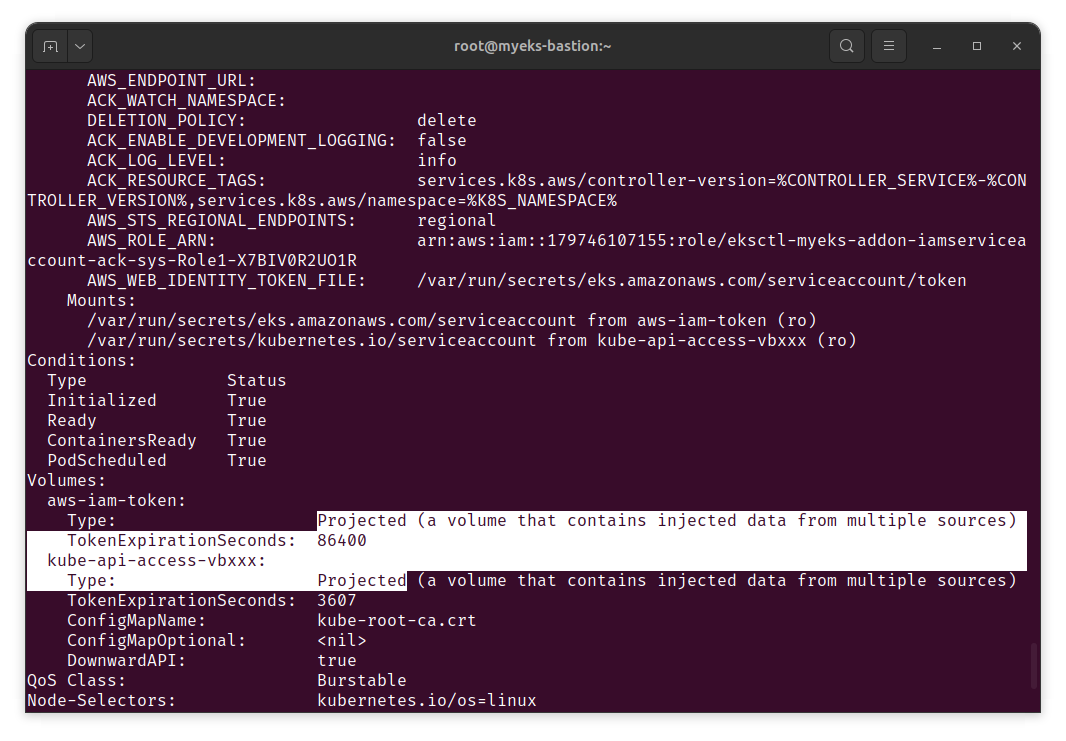Screen dimensions: 1066x741
Task: Click the TokenExpirationSeconds value 86400
Action: 342,540
